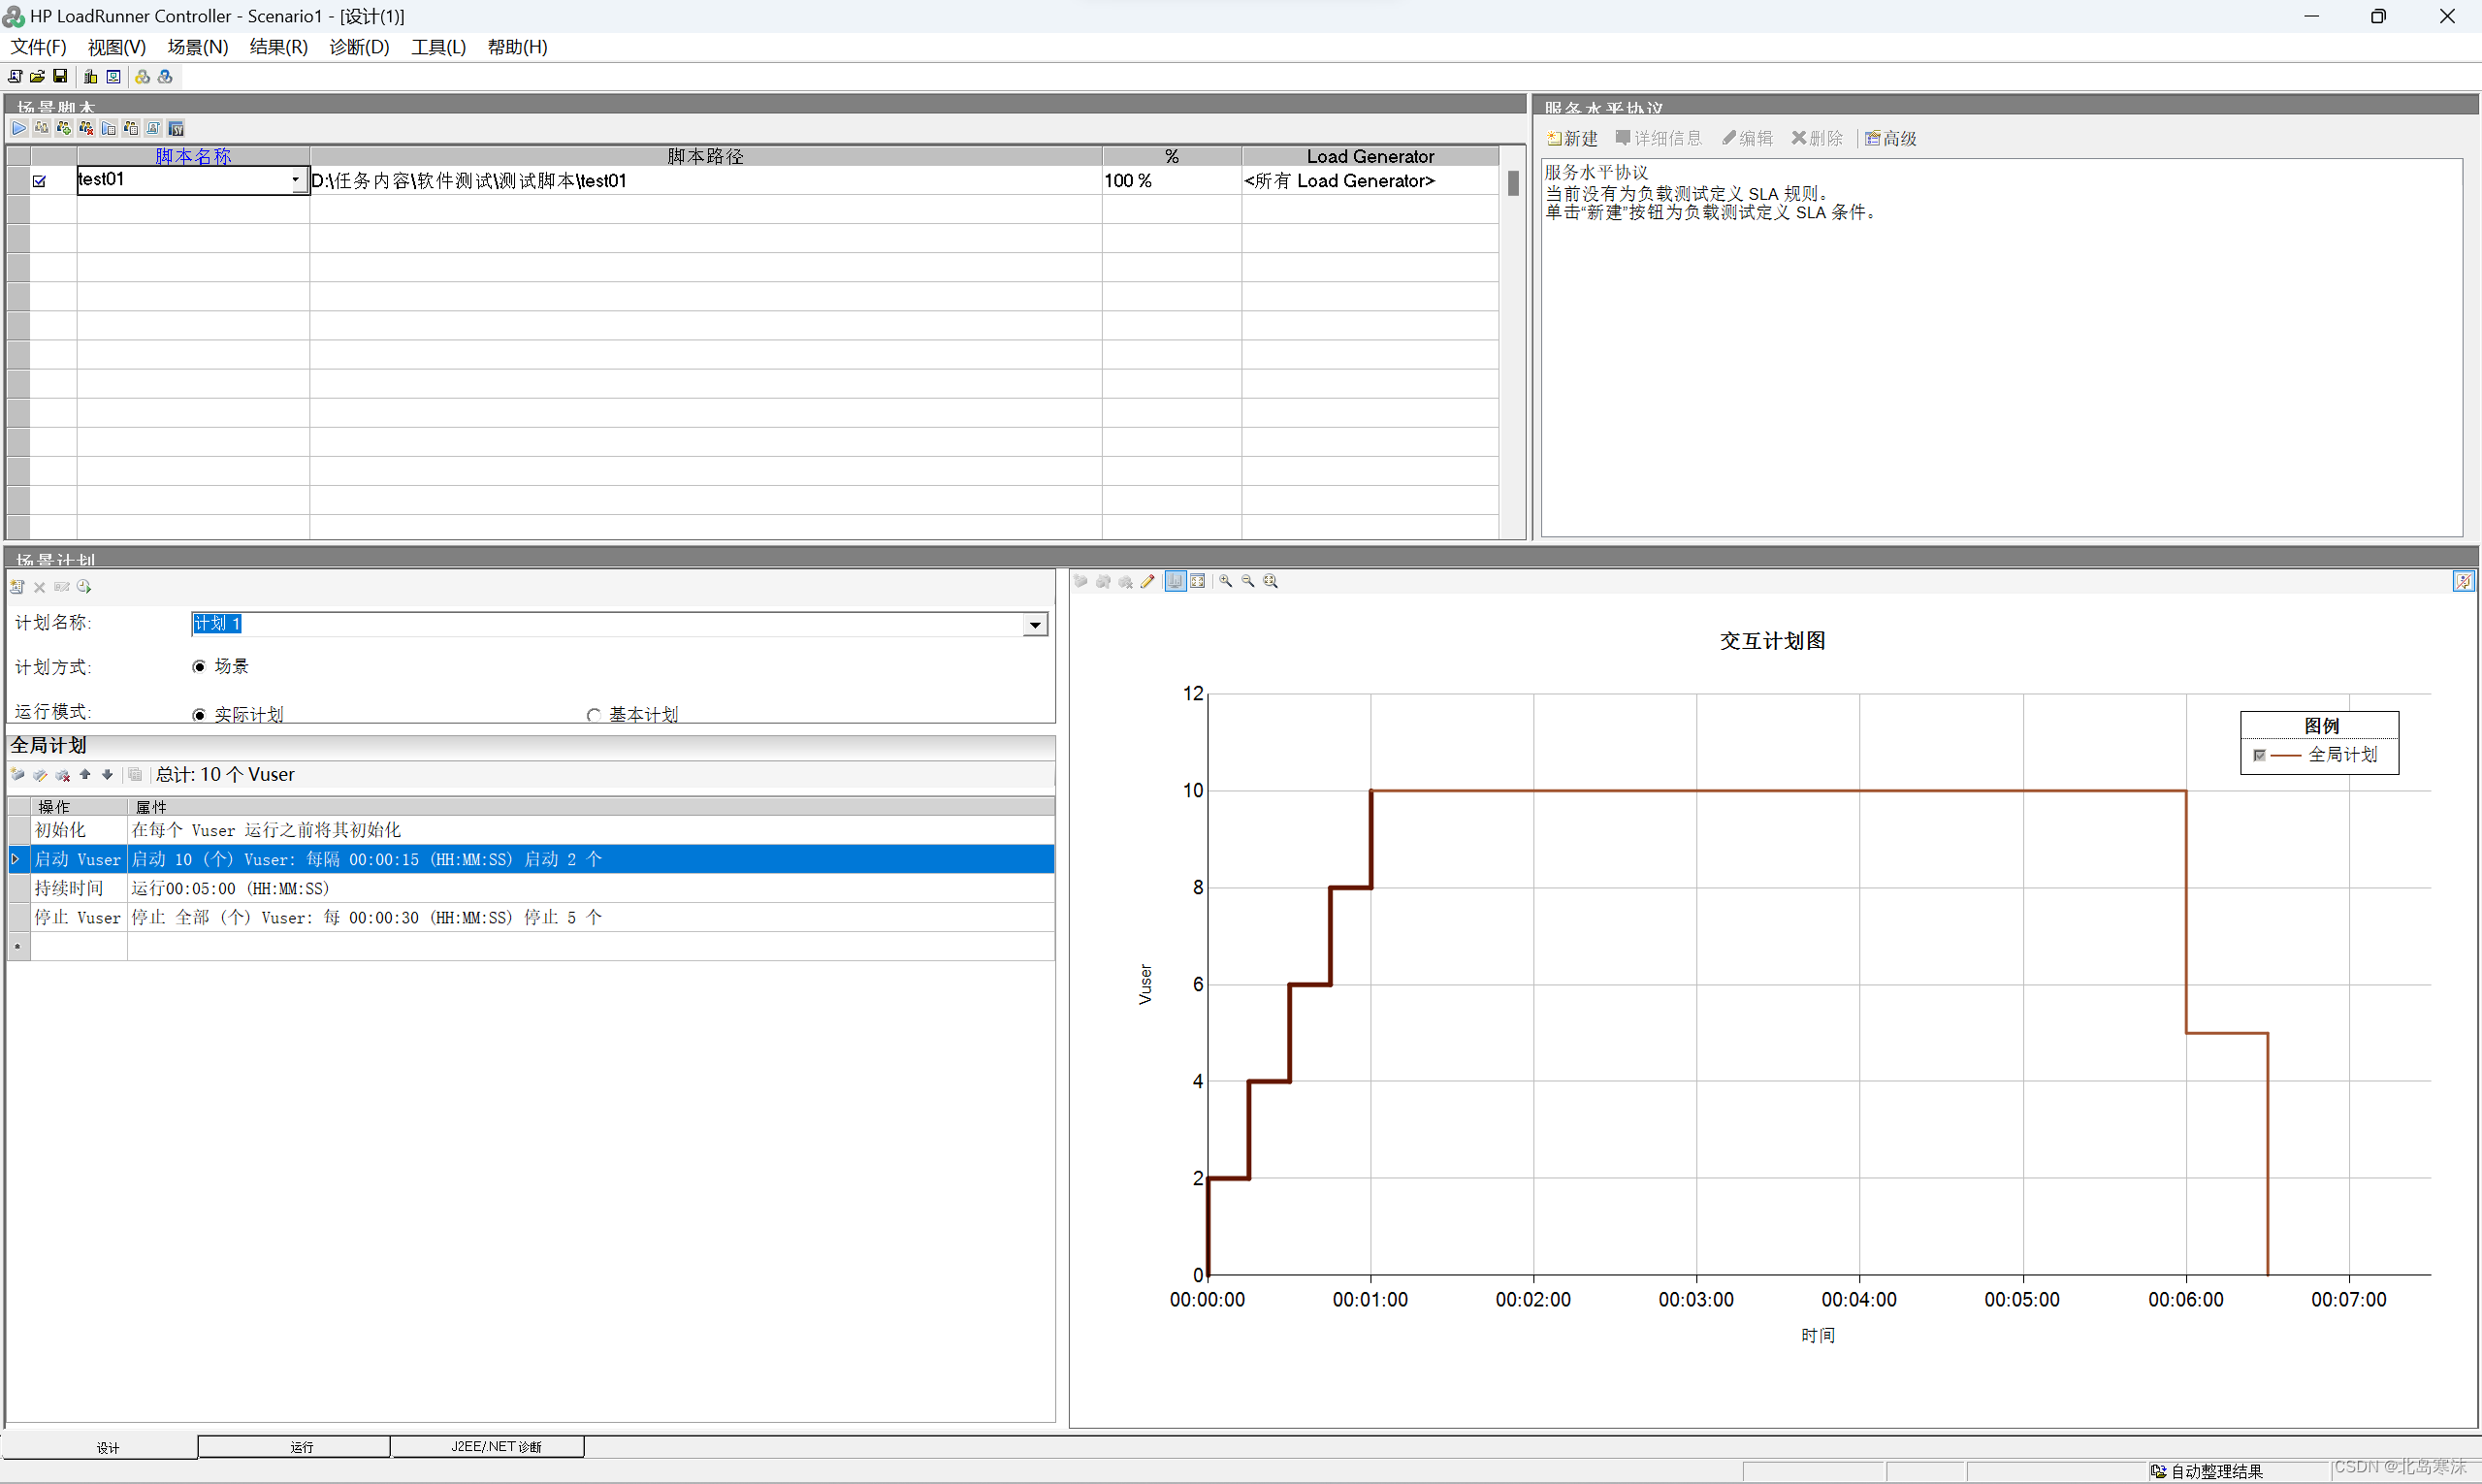Click the zoom in magnifier above the graph
The width and height of the screenshot is (2482, 1484).
click(x=1225, y=581)
